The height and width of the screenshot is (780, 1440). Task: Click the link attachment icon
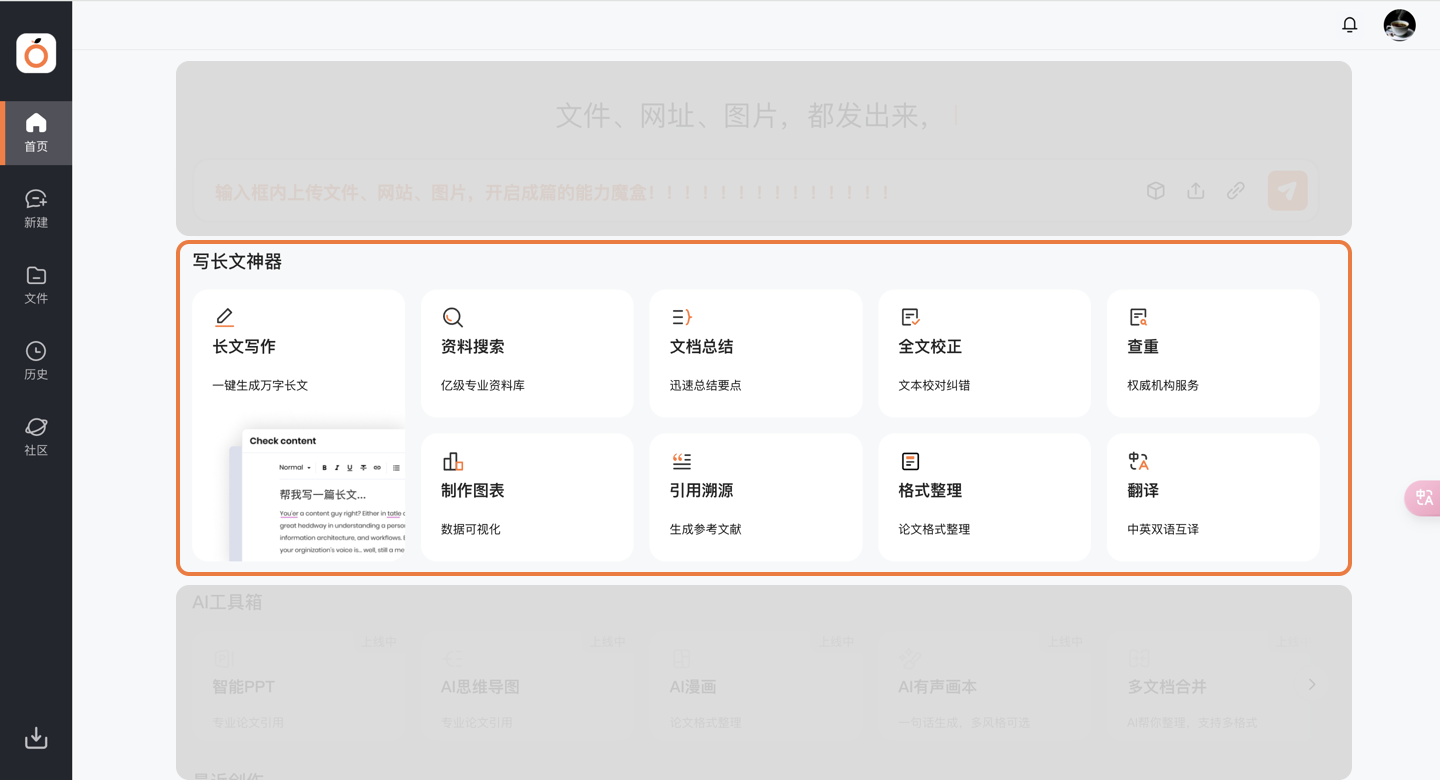click(x=1235, y=190)
